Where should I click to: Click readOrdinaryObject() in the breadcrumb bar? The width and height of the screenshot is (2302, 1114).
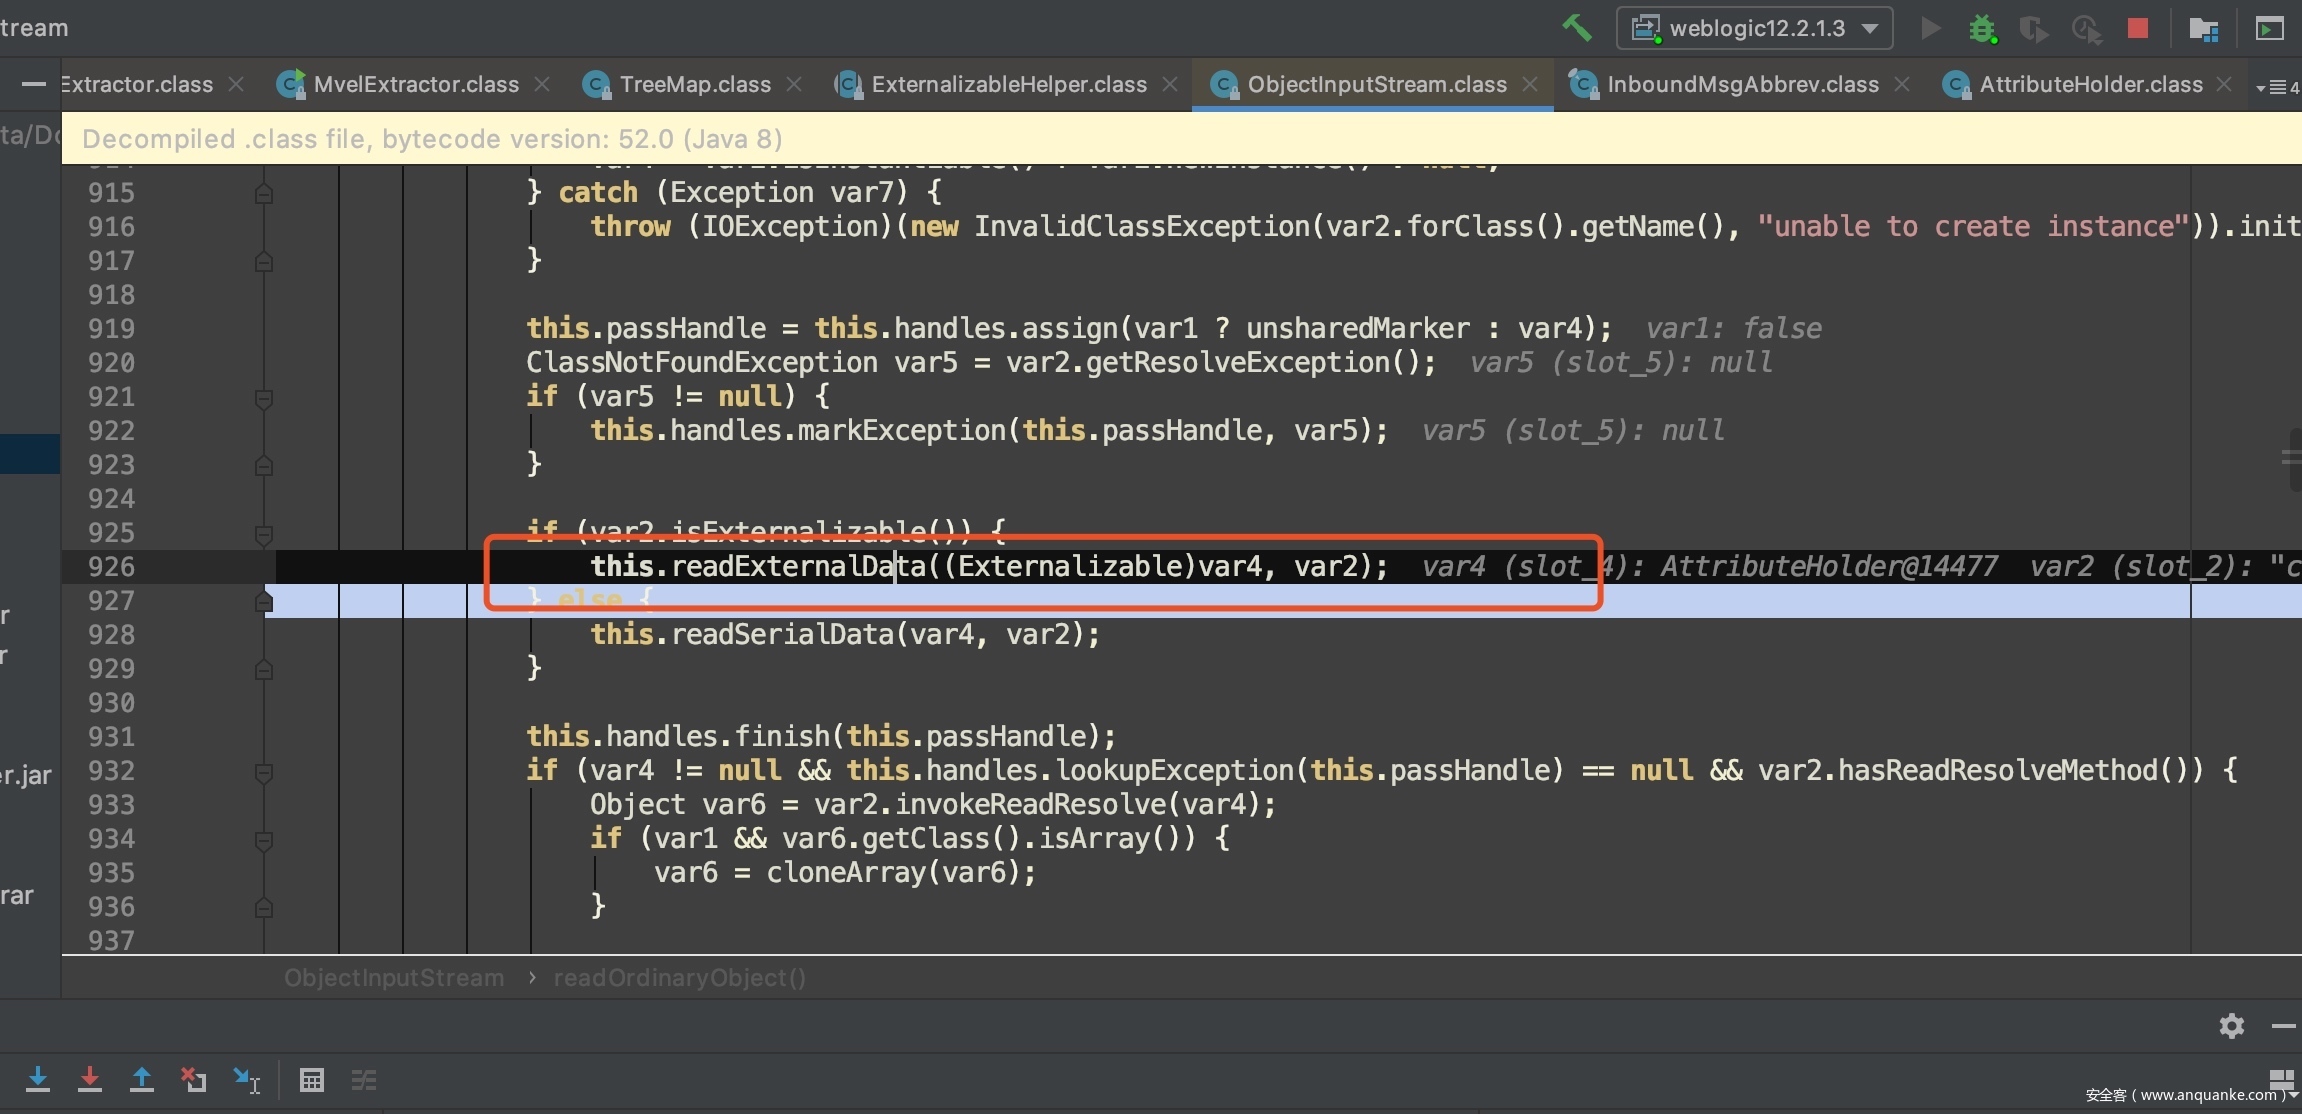(x=679, y=978)
